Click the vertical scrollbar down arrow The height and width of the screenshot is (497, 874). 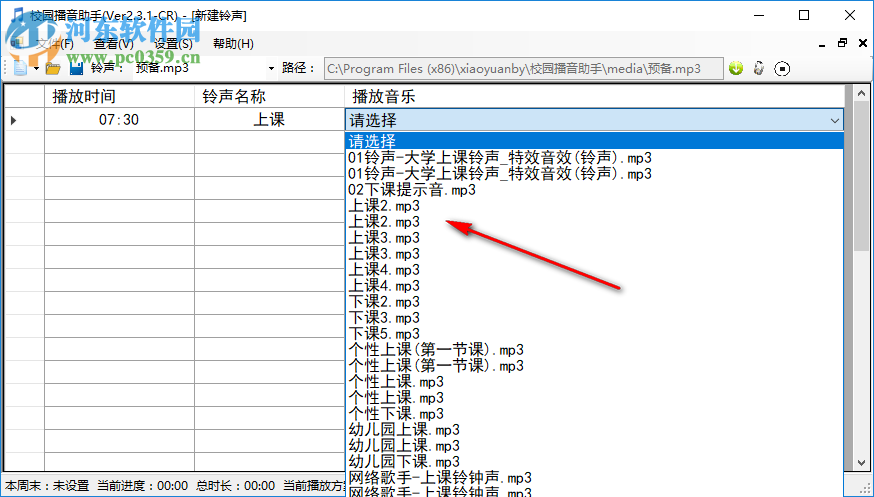[x=861, y=463]
